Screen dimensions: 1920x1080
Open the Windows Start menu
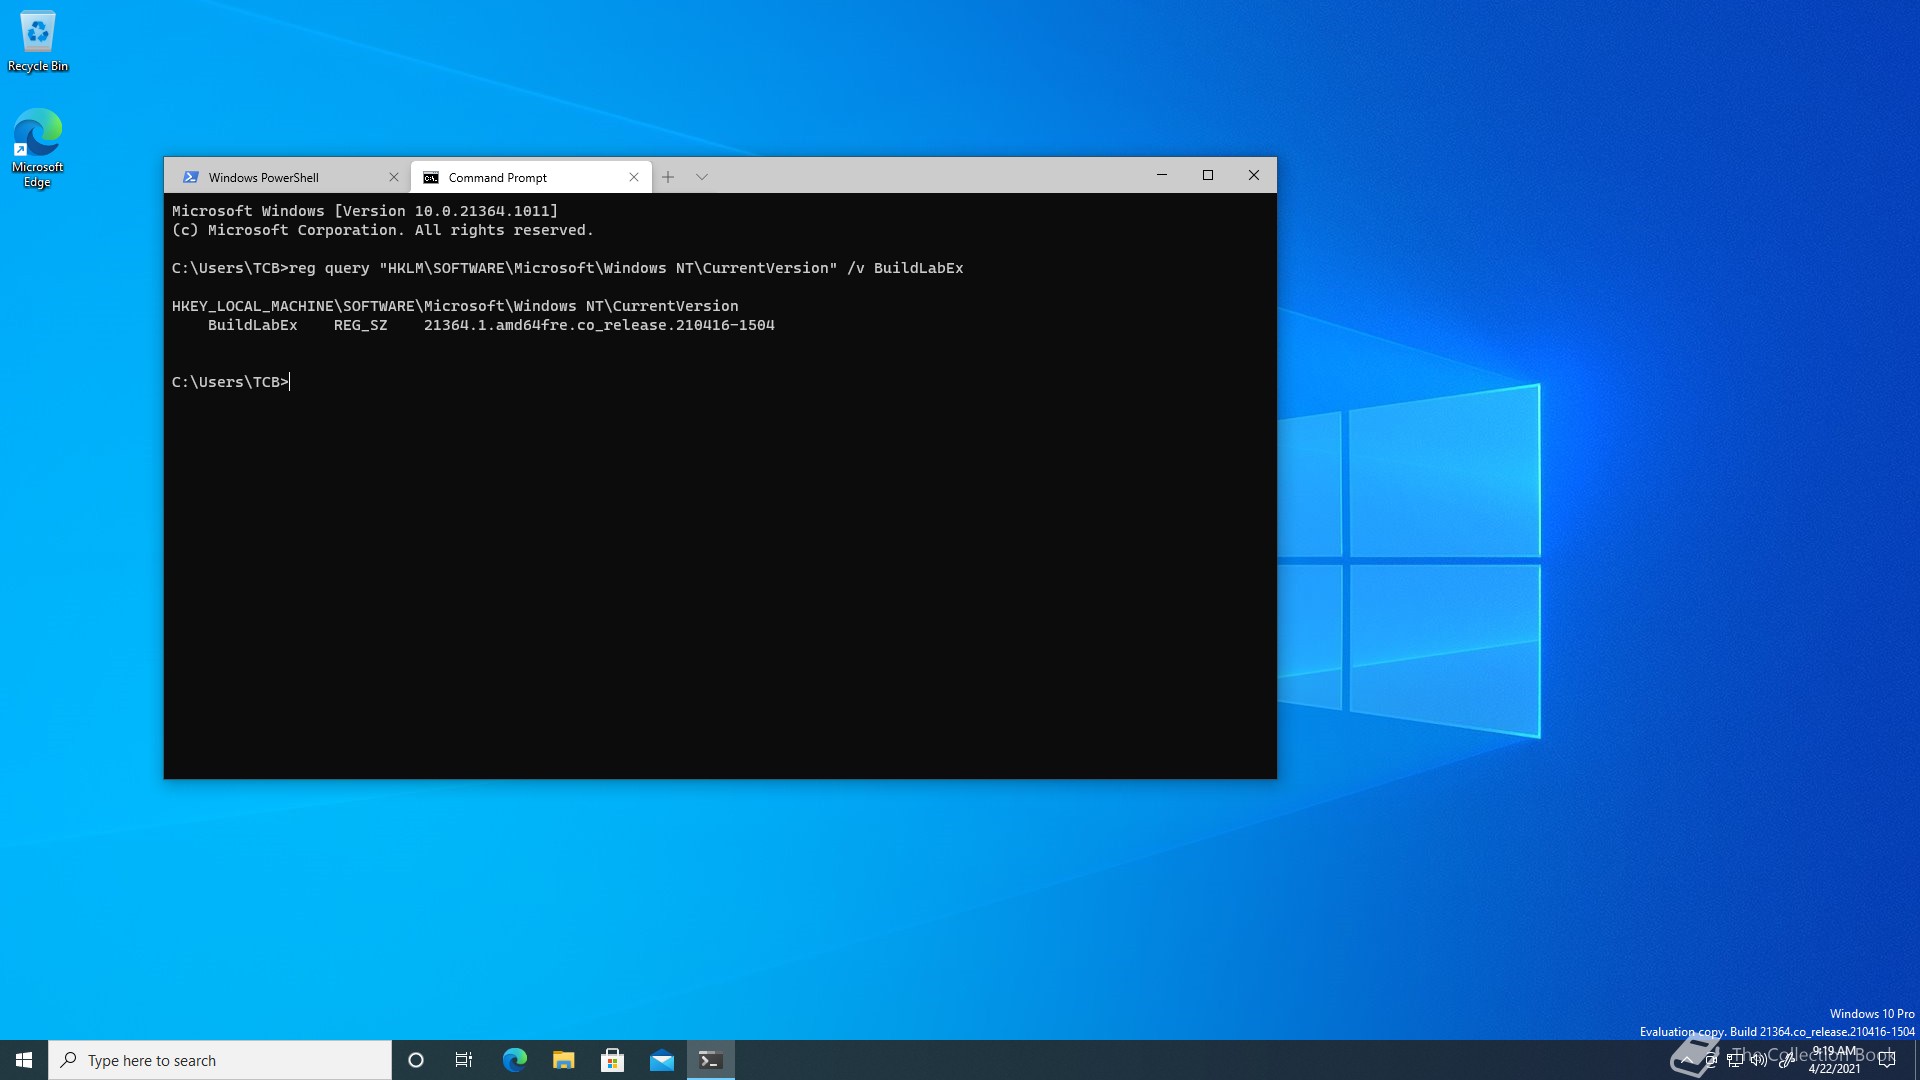(24, 1060)
